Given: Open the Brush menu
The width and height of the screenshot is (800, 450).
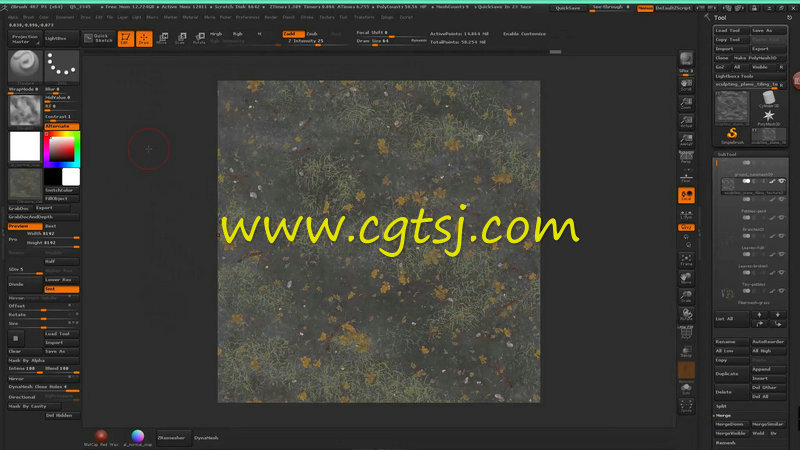Looking at the screenshot, I should point(29,17).
